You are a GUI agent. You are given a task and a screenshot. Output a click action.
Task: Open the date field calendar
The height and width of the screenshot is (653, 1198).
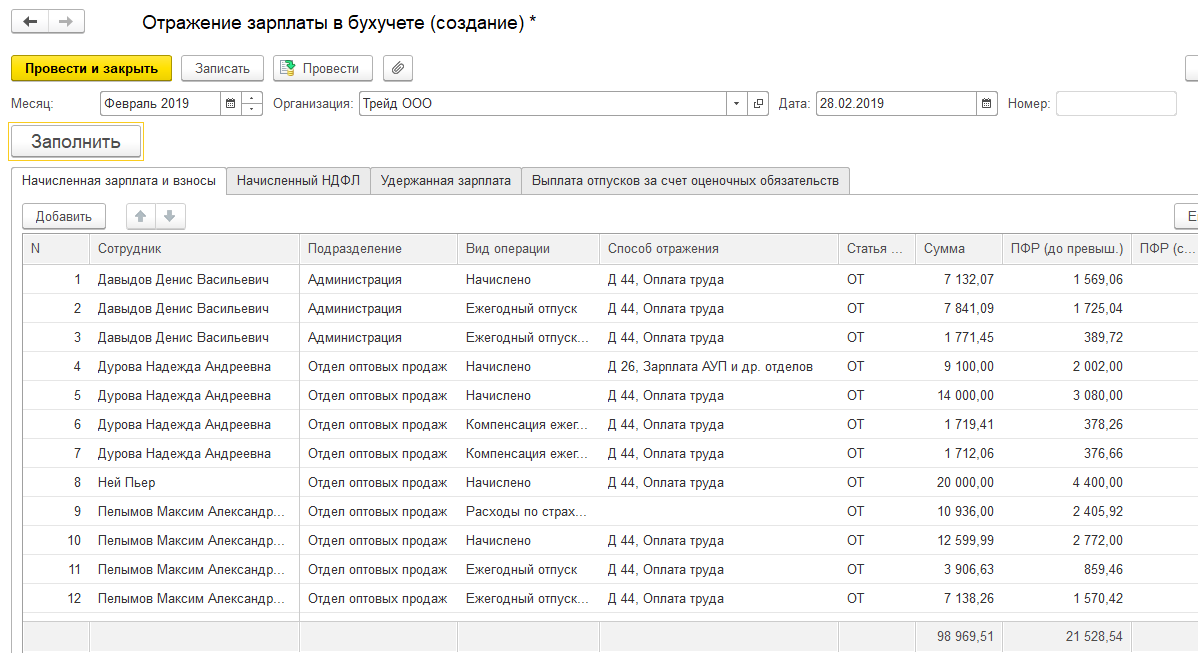(x=987, y=103)
